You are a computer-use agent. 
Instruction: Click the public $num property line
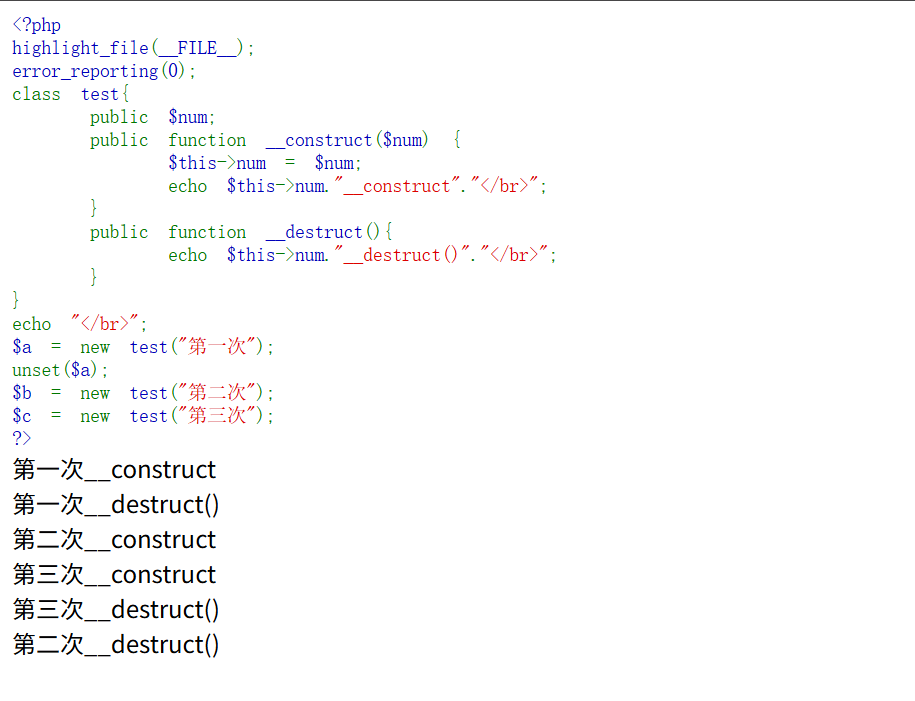152,117
